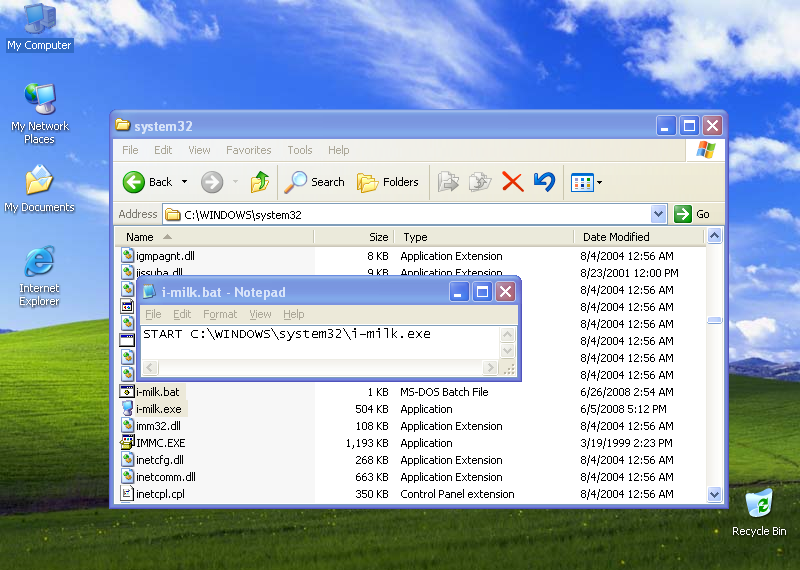Click the file list scroll down arrow

tap(714, 494)
